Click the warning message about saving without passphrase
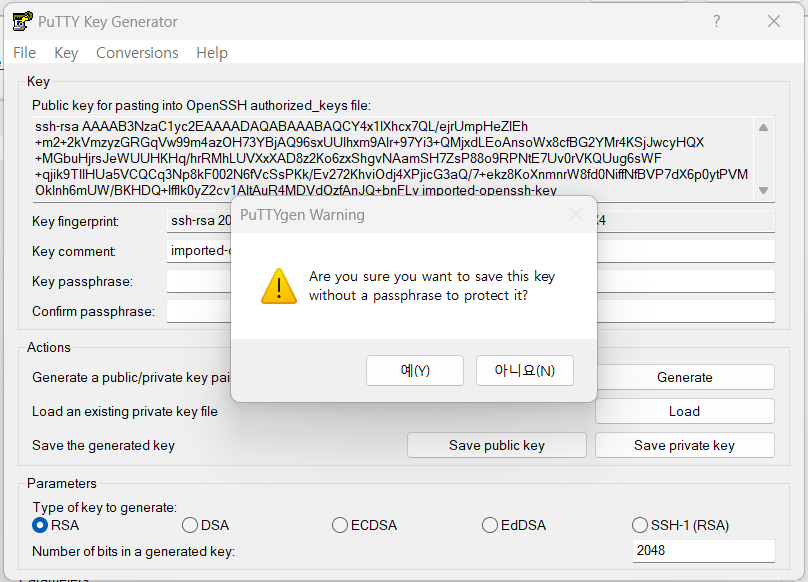 pos(432,286)
